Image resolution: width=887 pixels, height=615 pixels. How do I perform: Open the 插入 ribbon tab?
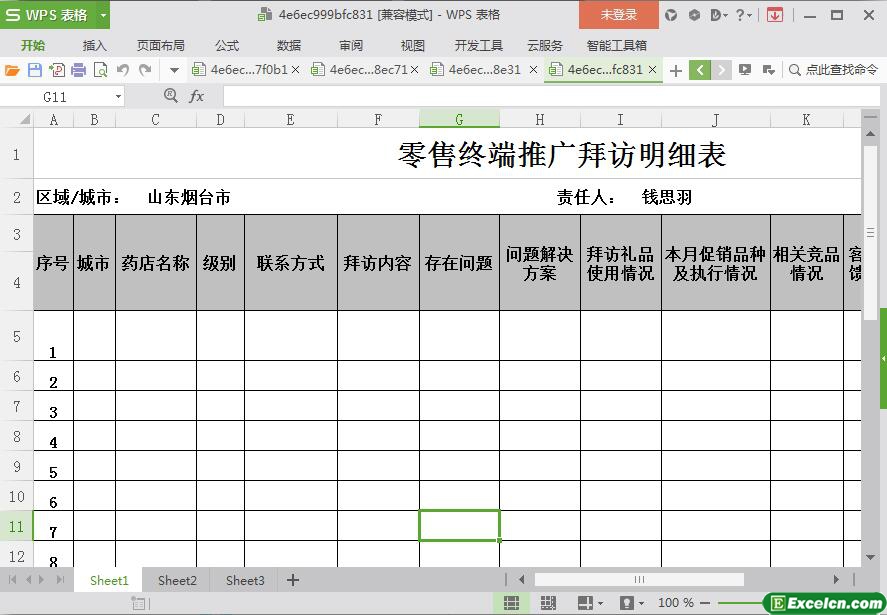tap(94, 46)
